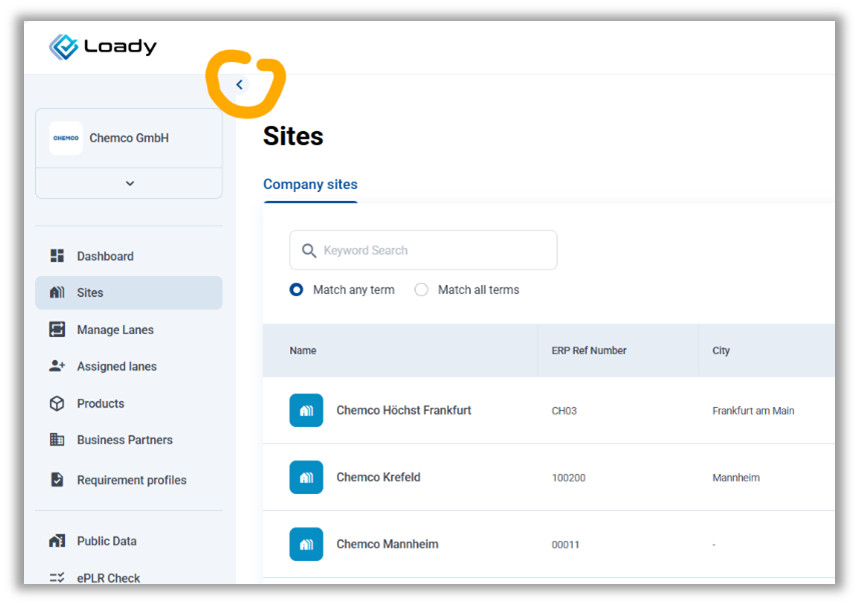Go to Assigned lanes
The width and height of the screenshot is (859, 605).
pyautogui.click(x=117, y=367)
